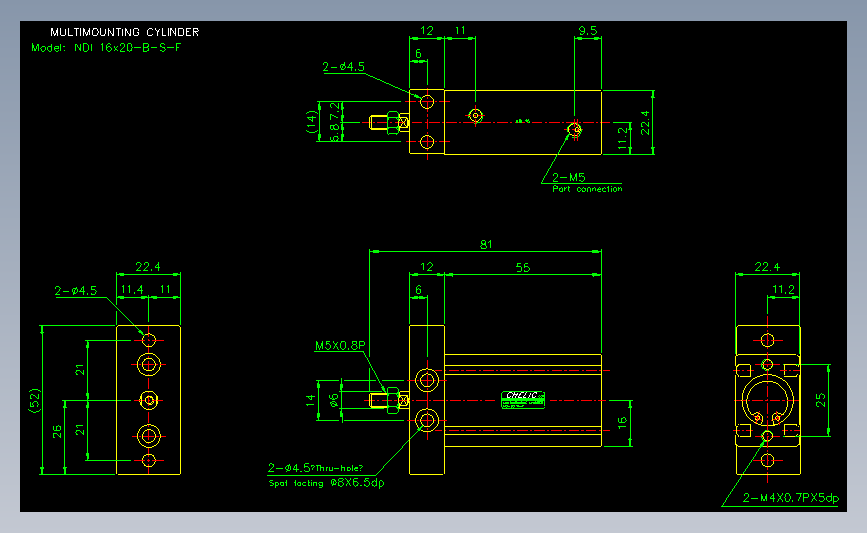
Task: Select the 25 dimension in right end view
Action: [x=820, y=400]
